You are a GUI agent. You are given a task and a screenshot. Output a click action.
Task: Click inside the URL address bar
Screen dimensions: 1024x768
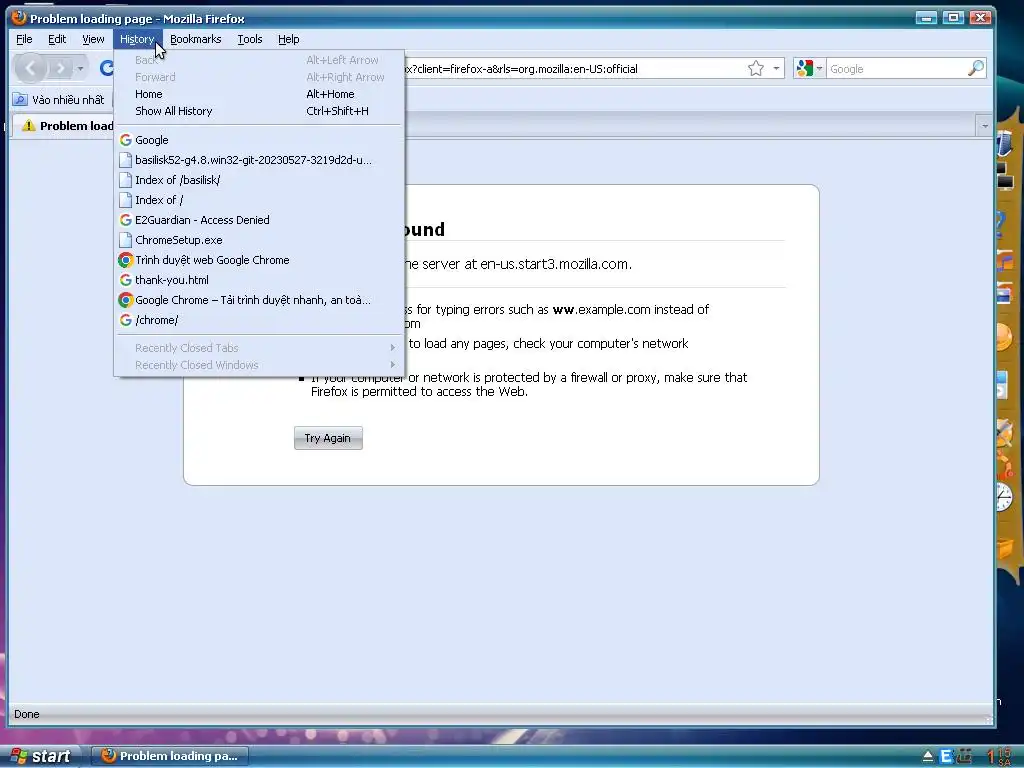(575, 69)
